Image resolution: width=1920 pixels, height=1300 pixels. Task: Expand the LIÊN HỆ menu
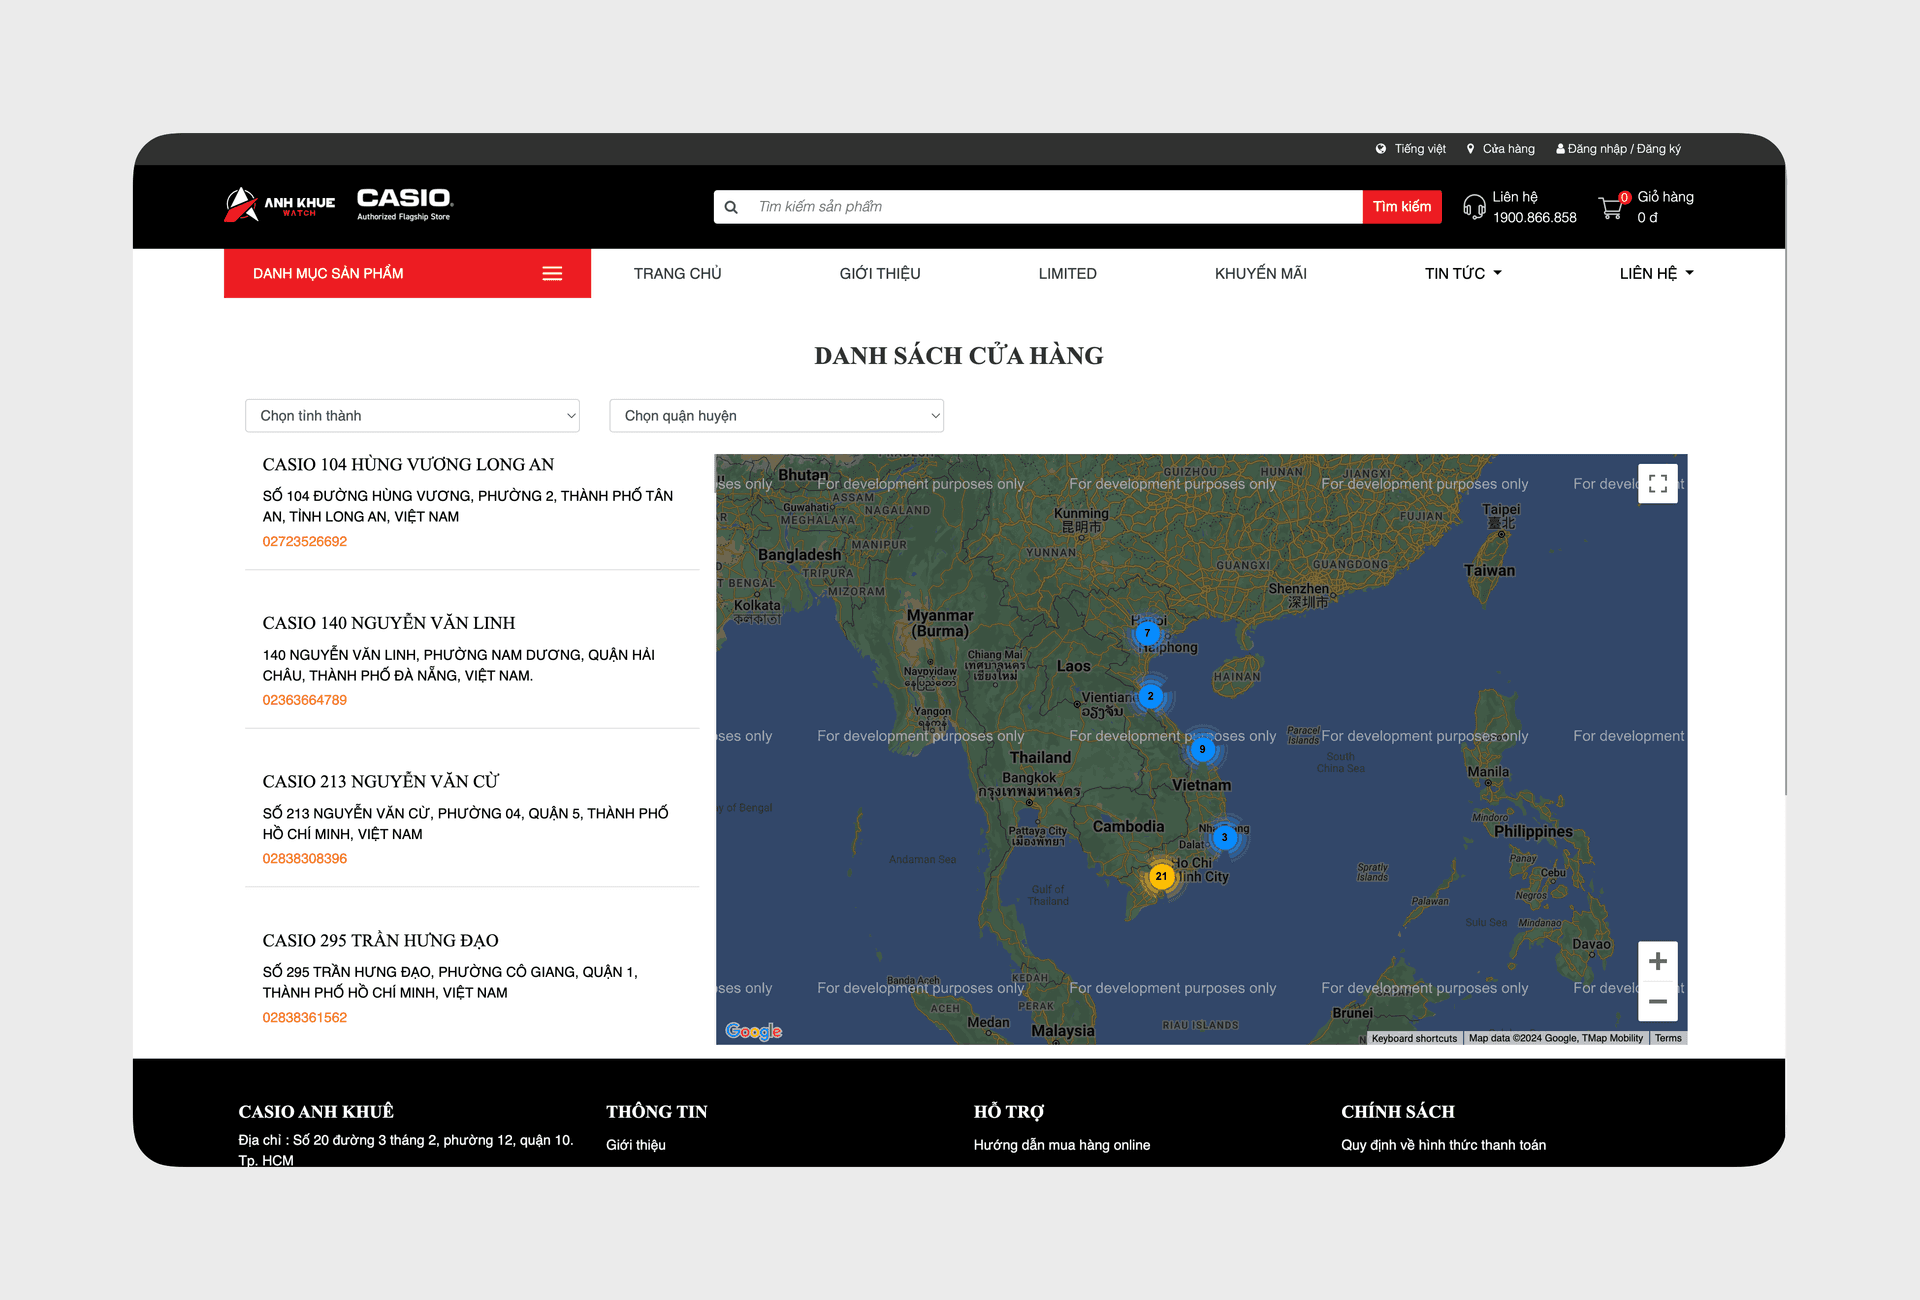1656,274
